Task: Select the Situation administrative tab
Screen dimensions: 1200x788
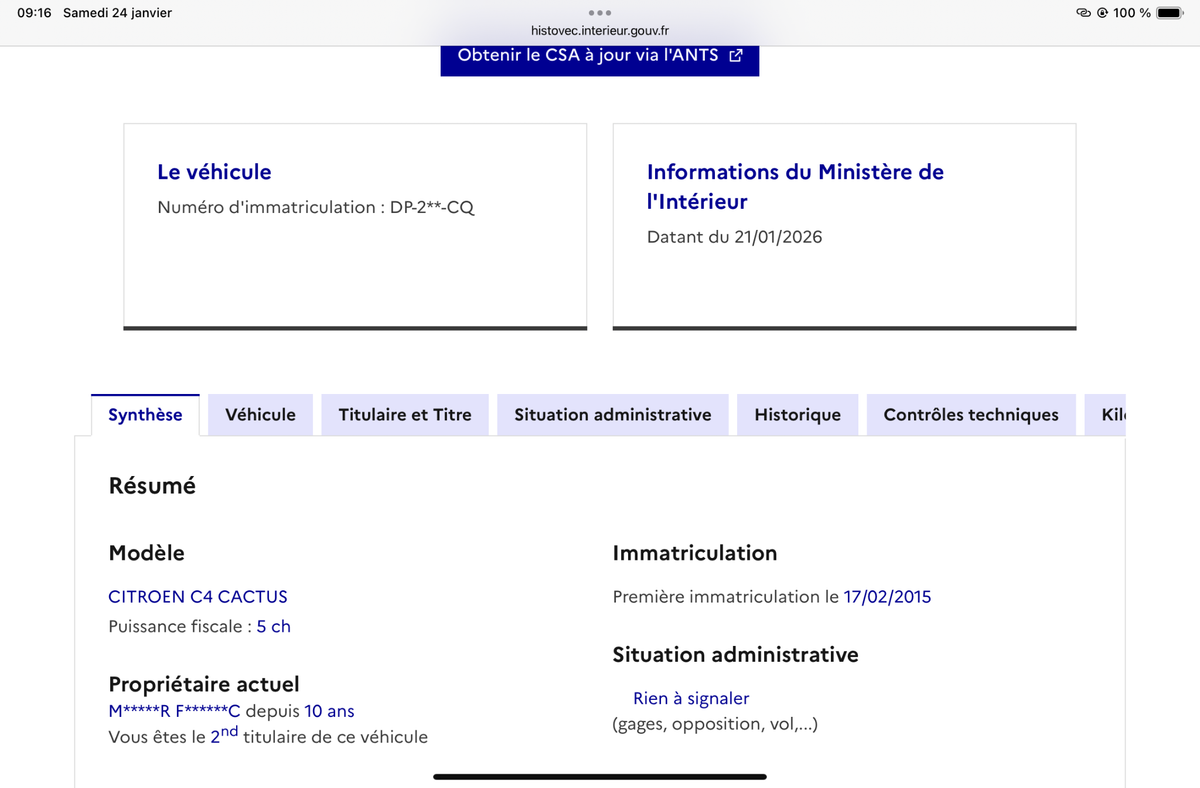Action: (x=612, y=414)
